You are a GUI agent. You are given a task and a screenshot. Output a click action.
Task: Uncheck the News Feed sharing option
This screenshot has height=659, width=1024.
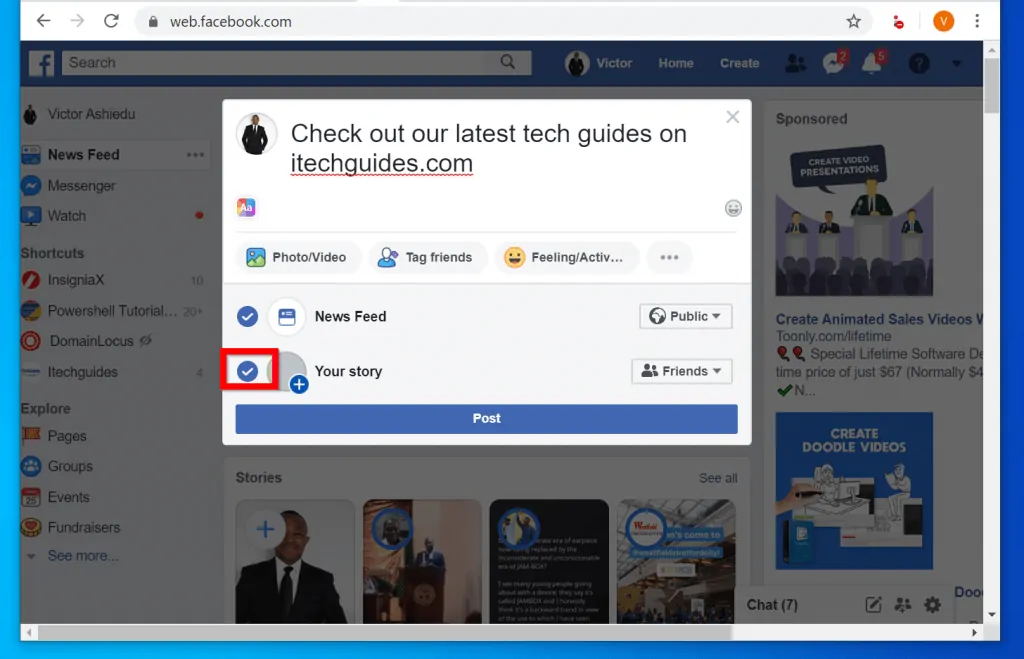[x=247, y=316]
